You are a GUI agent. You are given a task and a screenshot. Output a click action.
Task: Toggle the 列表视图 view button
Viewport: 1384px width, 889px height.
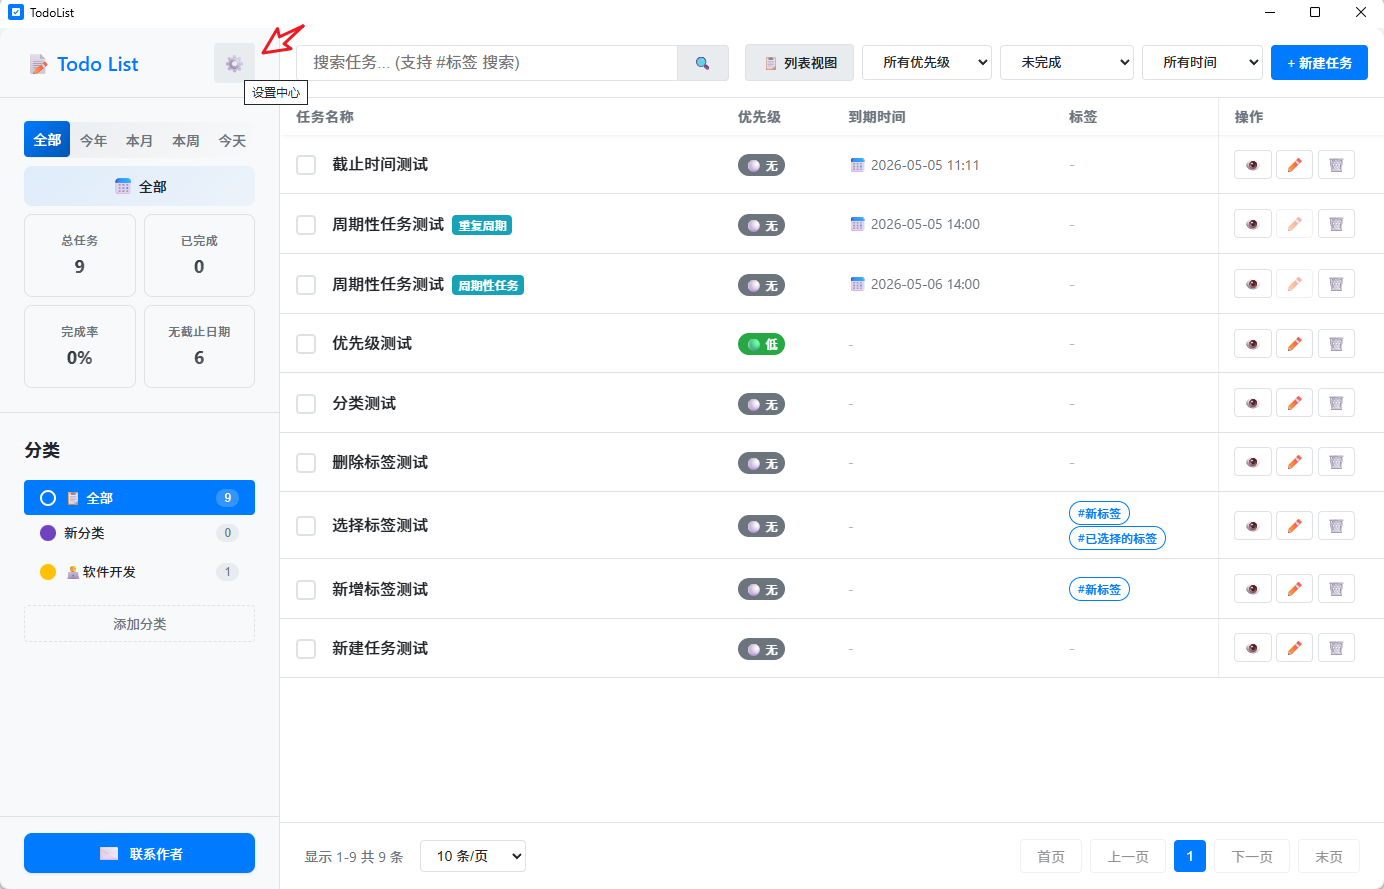799,63
